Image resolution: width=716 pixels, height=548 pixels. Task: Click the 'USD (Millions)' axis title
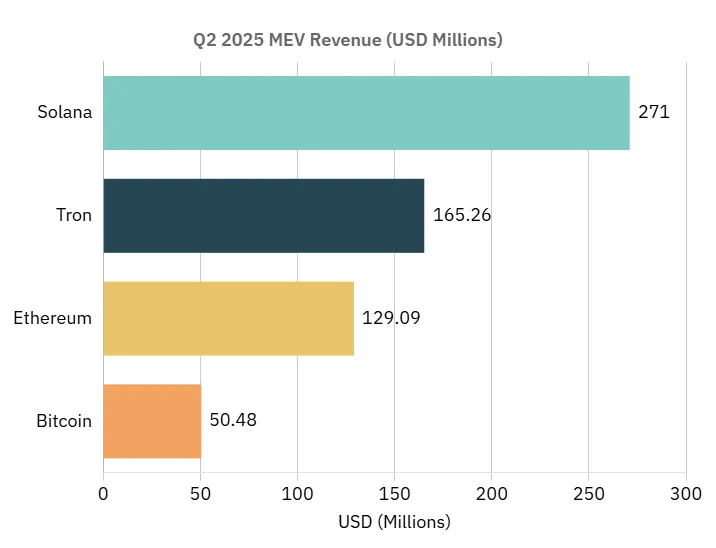click(395, 522)
